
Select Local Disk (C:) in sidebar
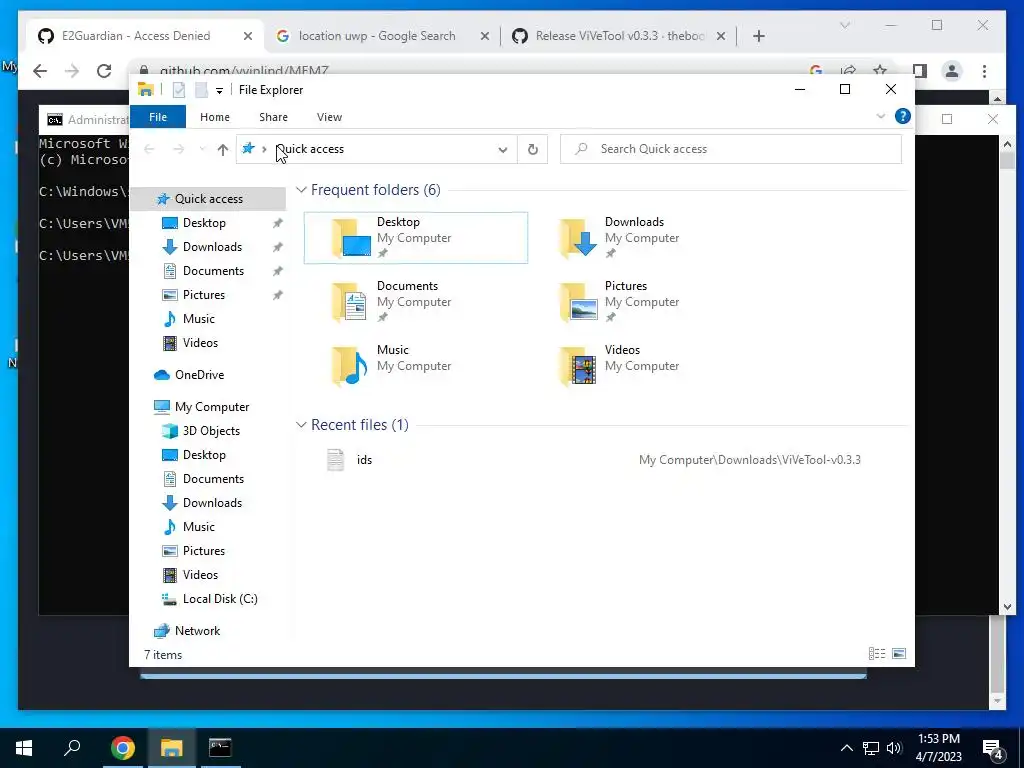point(220,599)
